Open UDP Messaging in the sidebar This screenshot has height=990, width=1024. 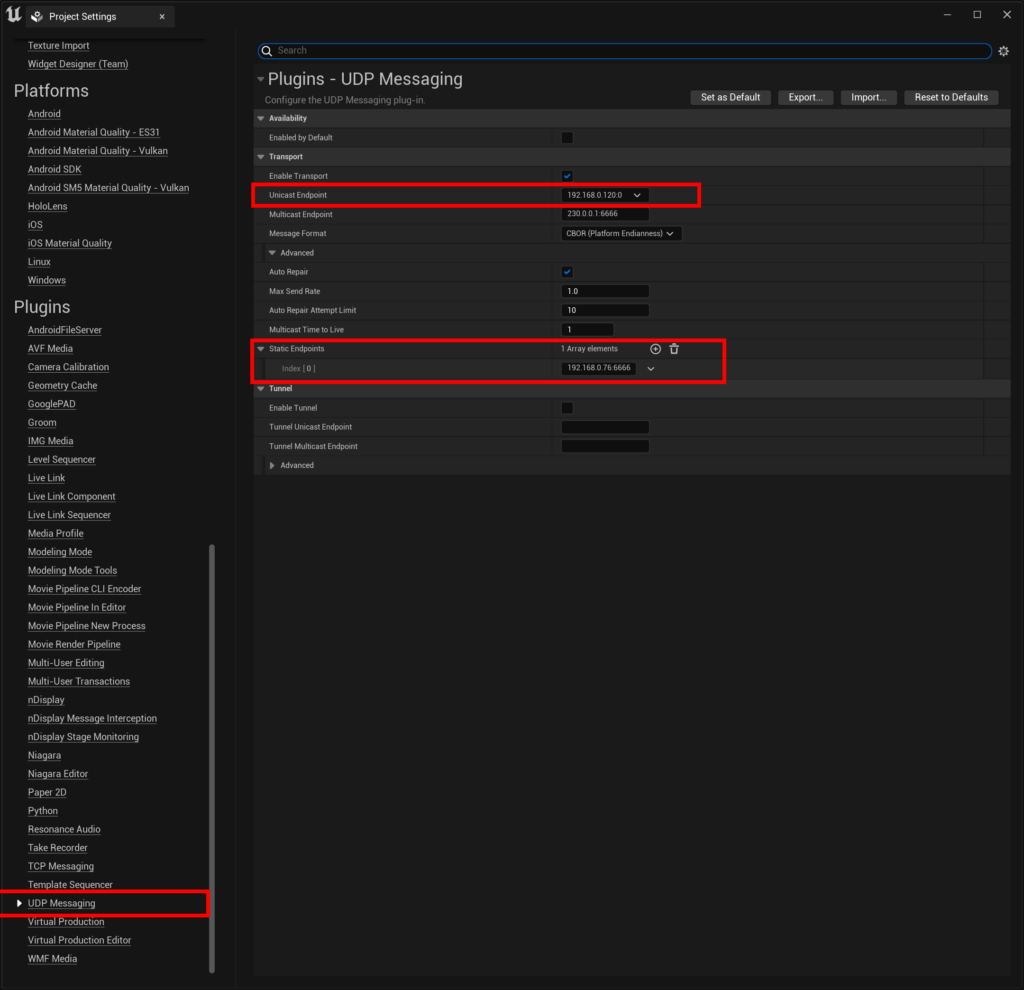click(61, 903)
